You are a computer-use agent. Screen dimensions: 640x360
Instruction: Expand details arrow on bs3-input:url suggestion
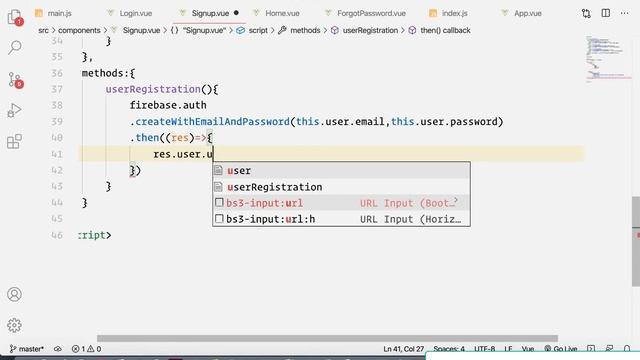456,200
